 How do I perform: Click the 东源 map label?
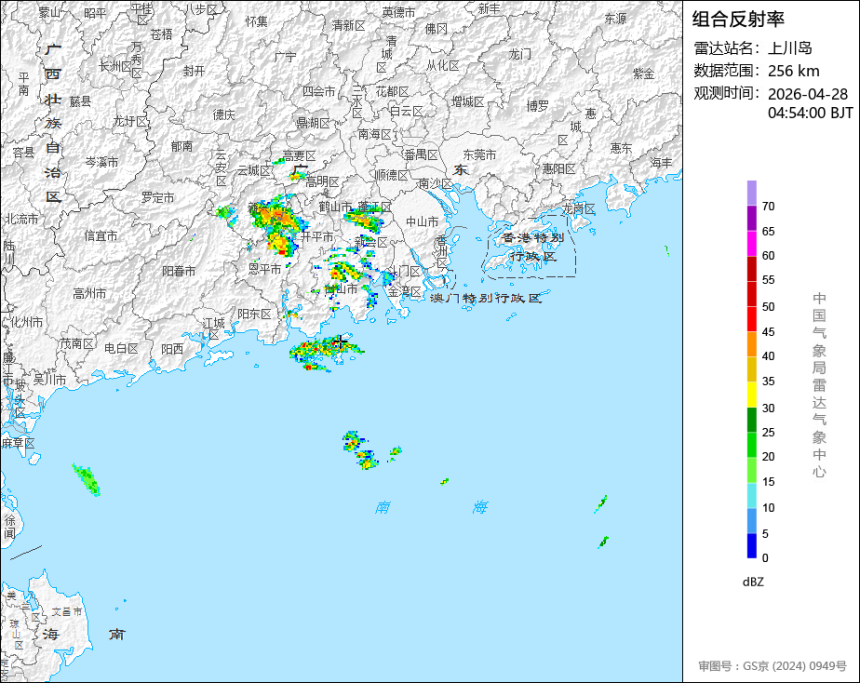(615, 18)
